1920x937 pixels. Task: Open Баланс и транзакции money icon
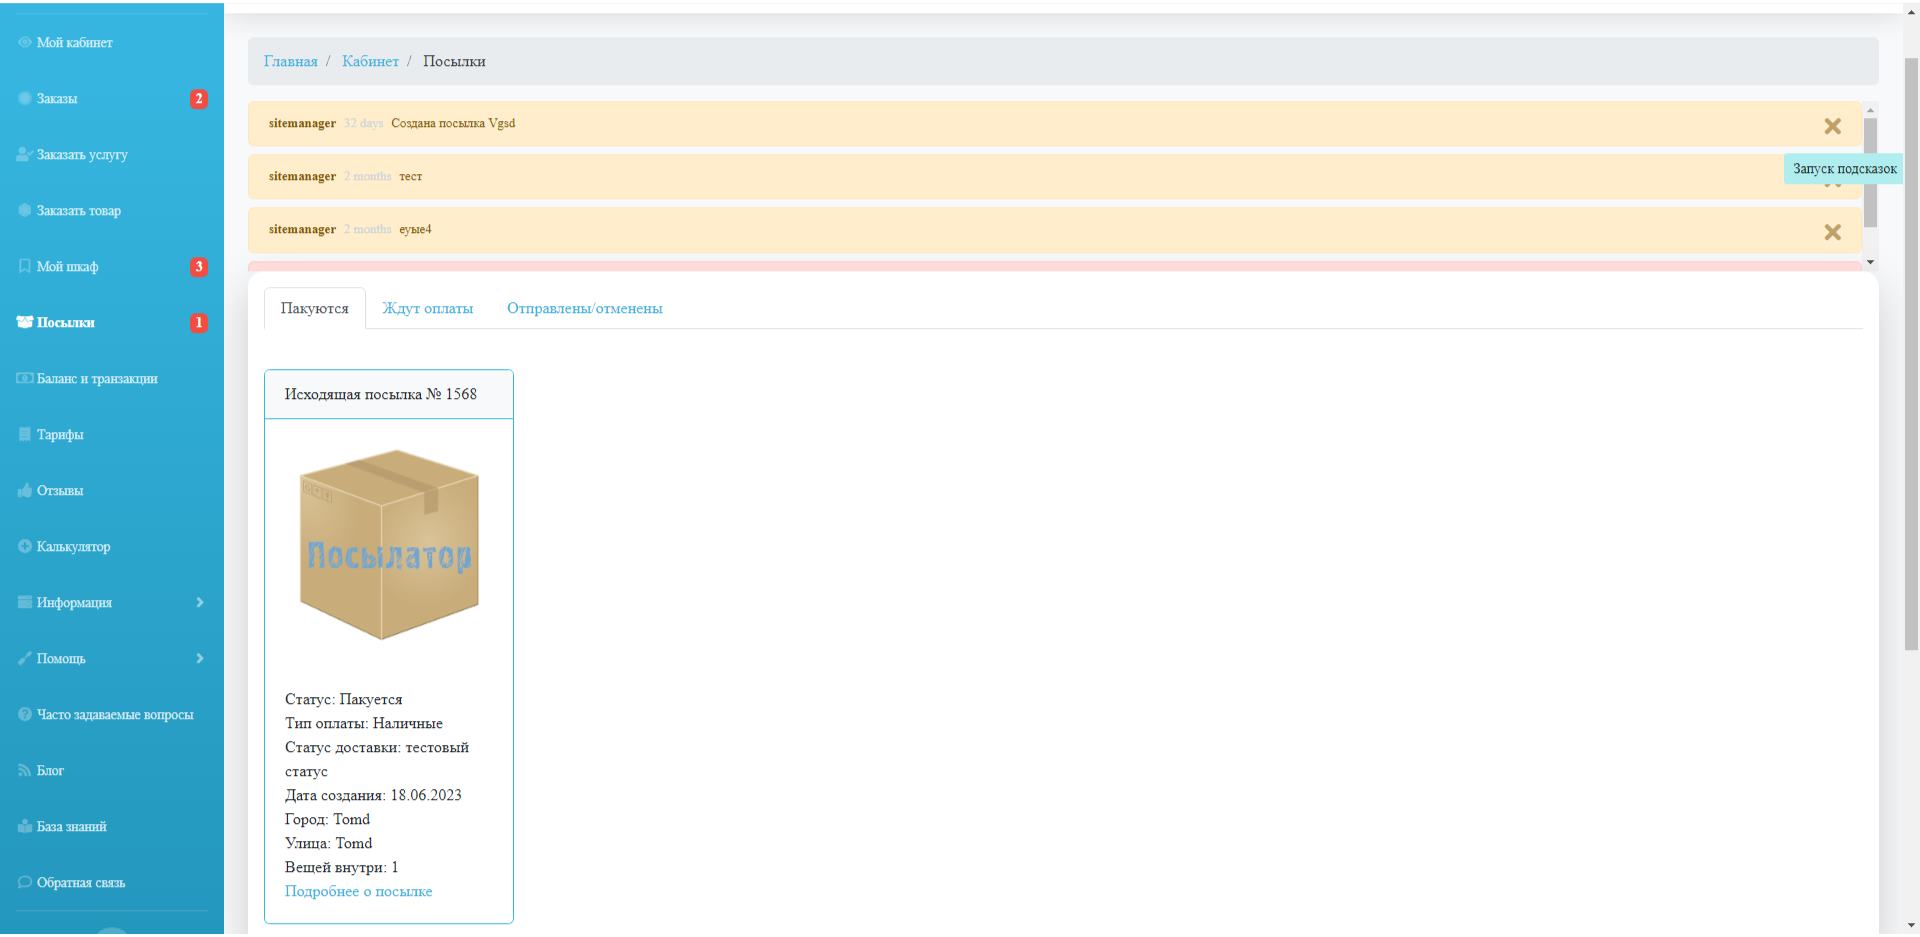tap(25, 378)
